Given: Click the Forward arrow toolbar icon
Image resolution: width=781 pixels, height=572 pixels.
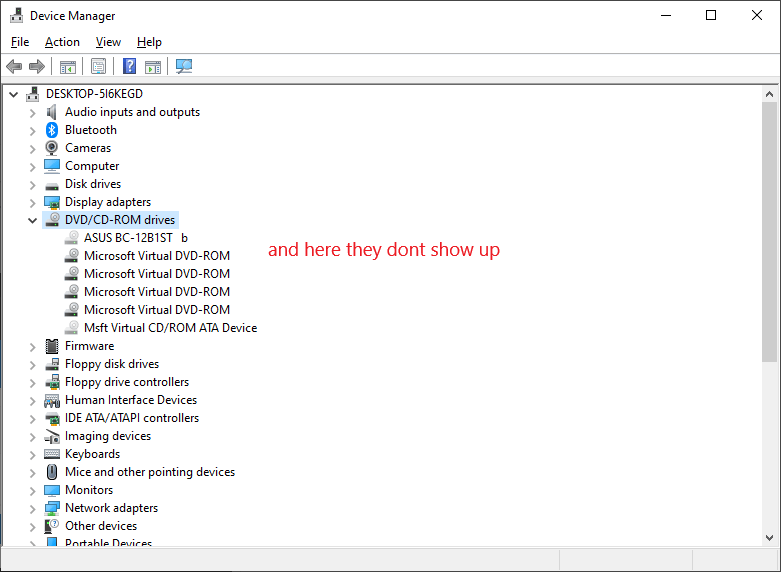Looking at the screenshot, I should point(37,66).
